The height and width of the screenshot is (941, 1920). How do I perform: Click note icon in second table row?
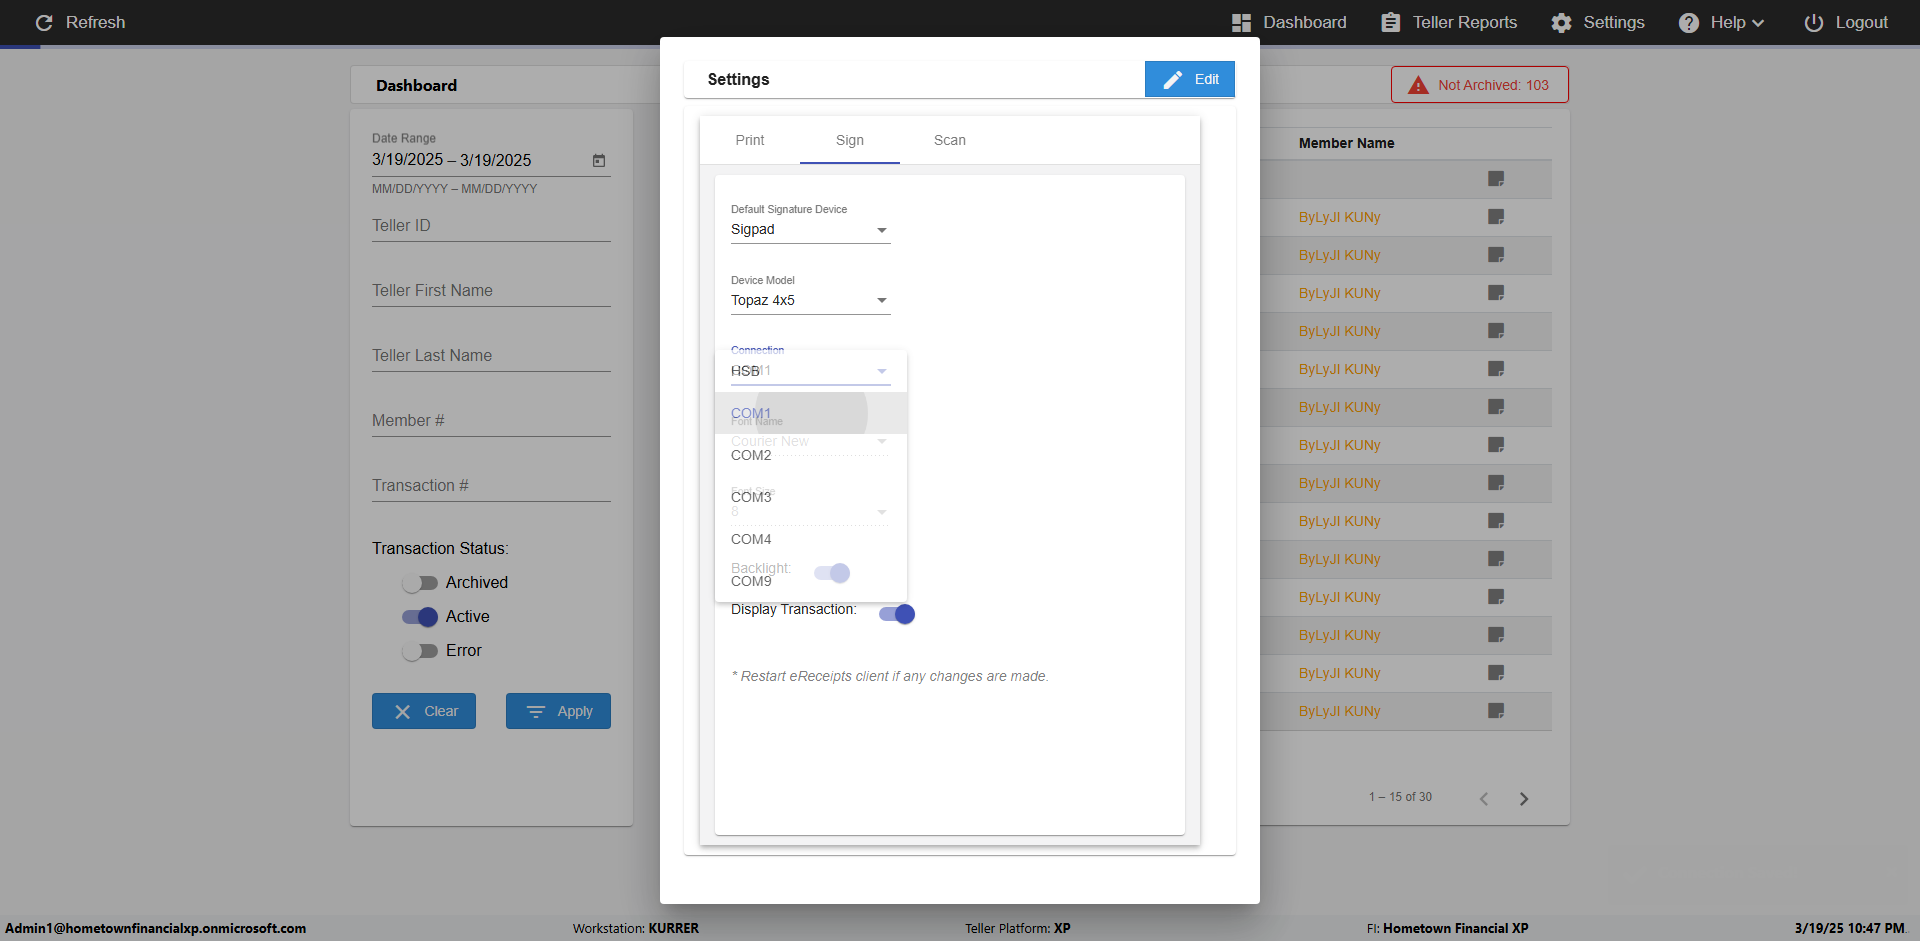tap(1496, 217)
